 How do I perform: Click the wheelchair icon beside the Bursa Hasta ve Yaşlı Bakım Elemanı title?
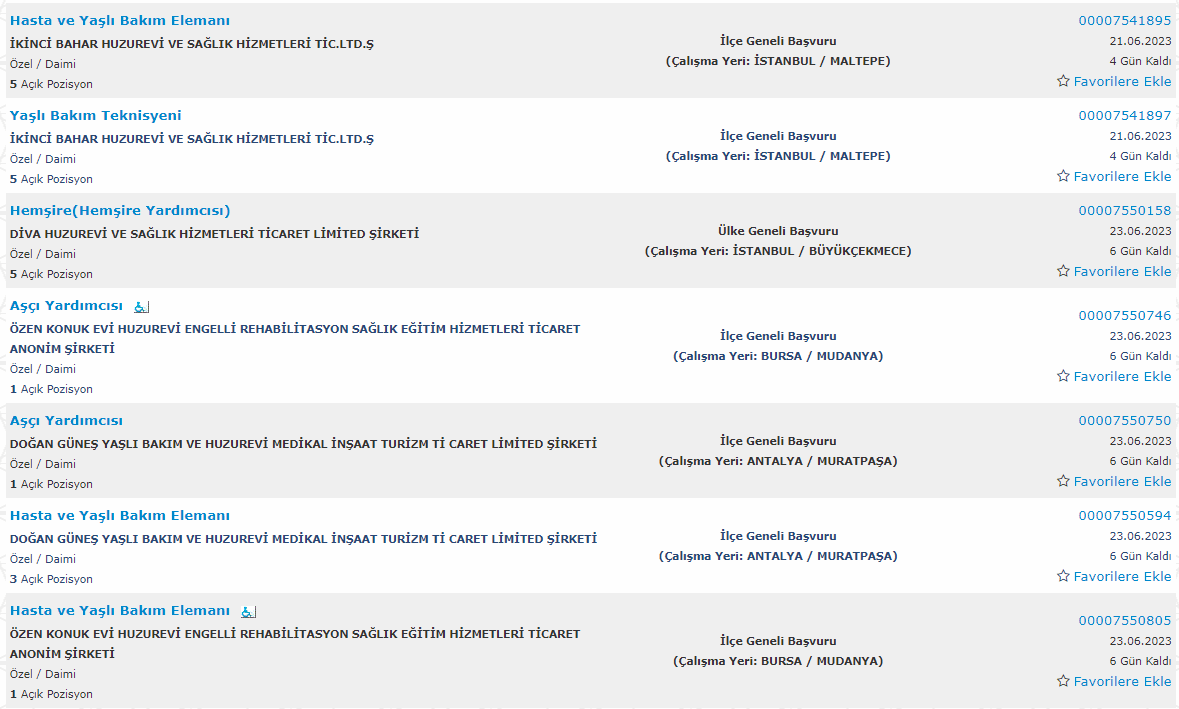pos(248,612)
